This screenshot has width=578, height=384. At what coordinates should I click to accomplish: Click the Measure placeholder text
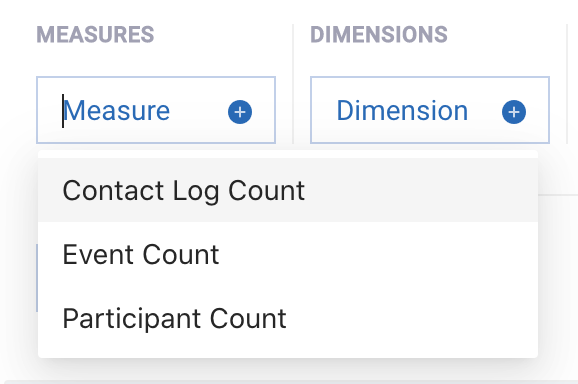116,111
